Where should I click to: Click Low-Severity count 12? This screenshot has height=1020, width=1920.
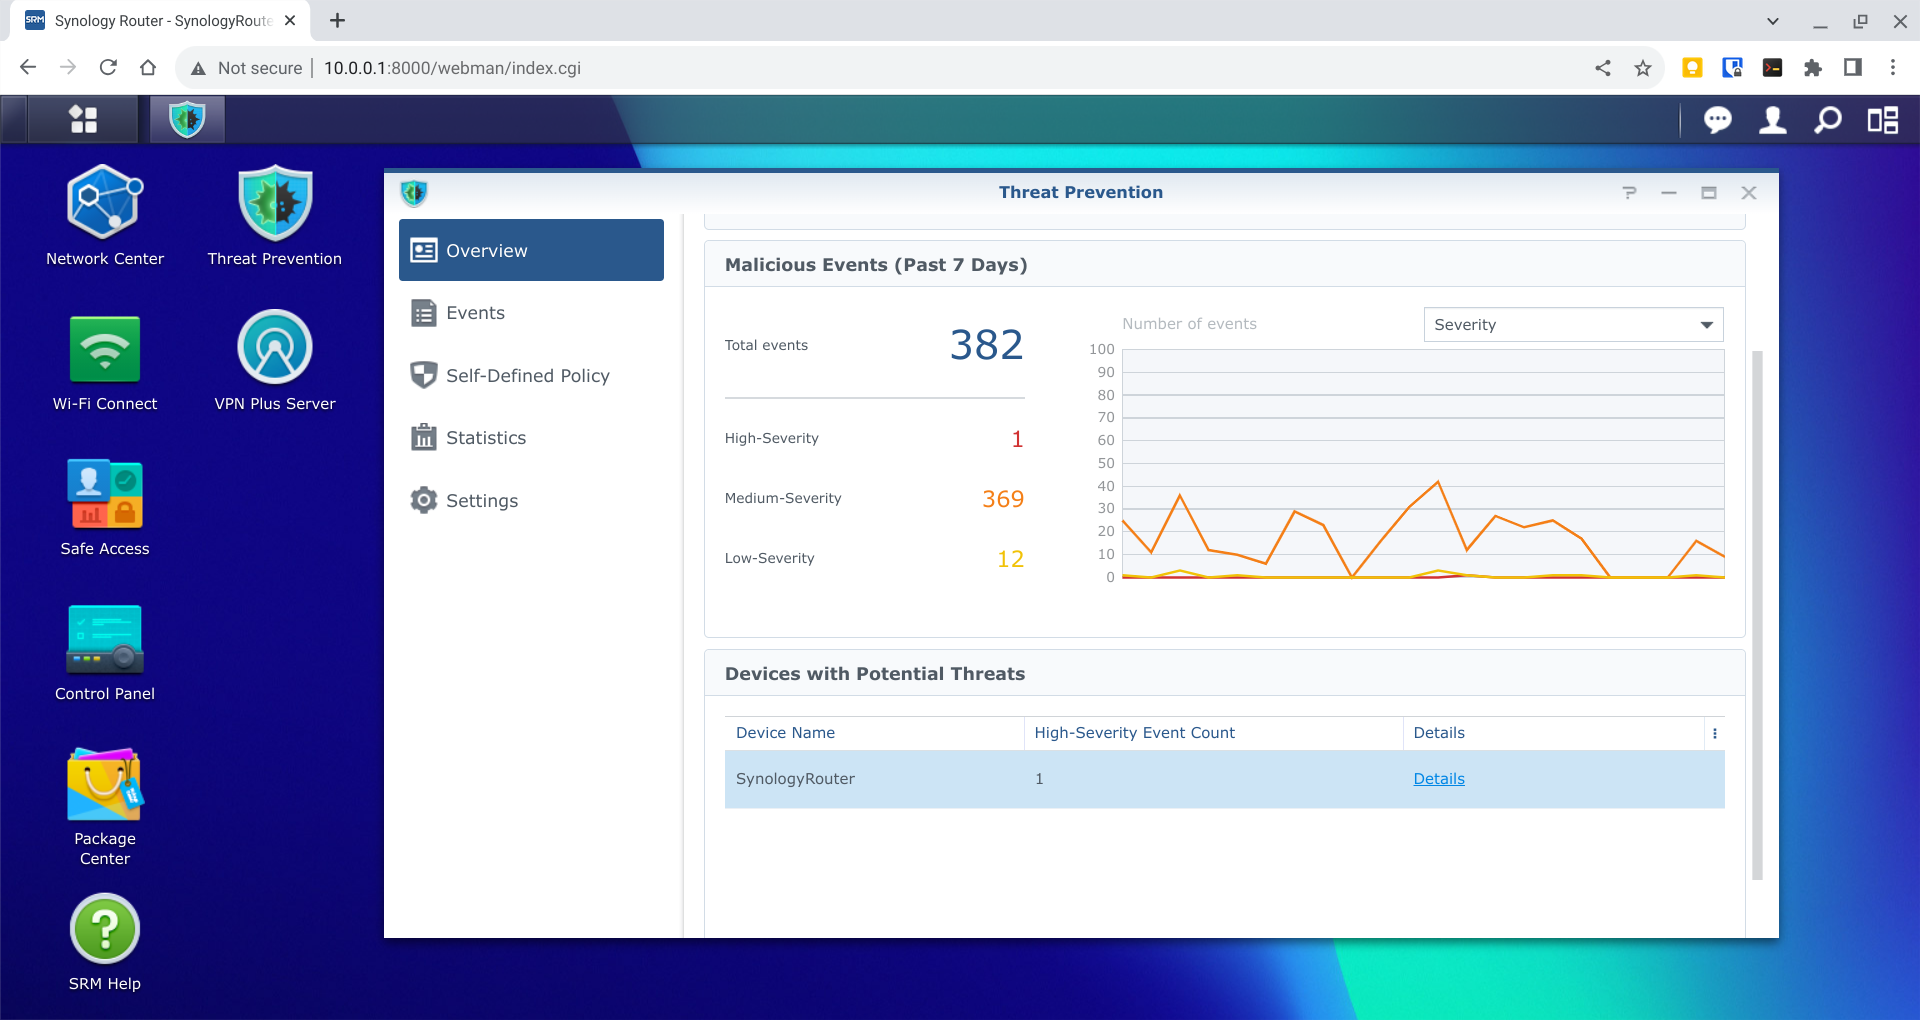click(x=1010, y=559)
